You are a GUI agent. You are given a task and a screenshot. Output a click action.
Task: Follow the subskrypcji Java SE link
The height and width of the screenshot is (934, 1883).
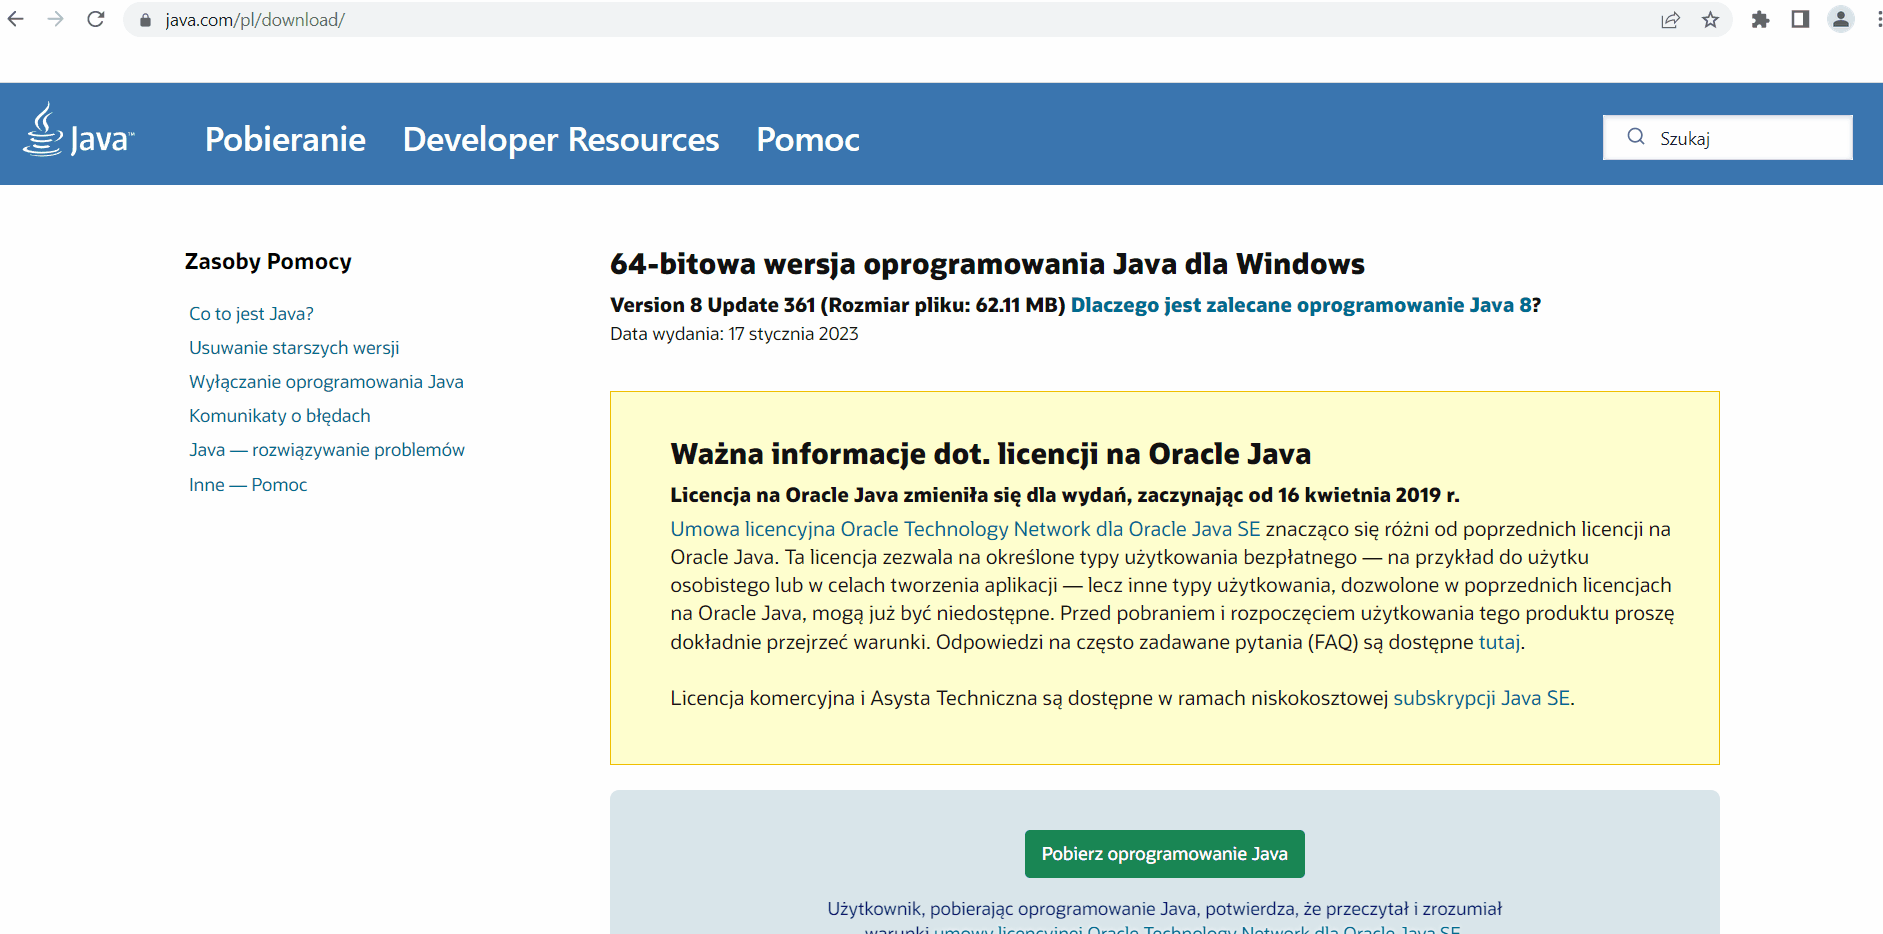click(x=1481, y=698)
